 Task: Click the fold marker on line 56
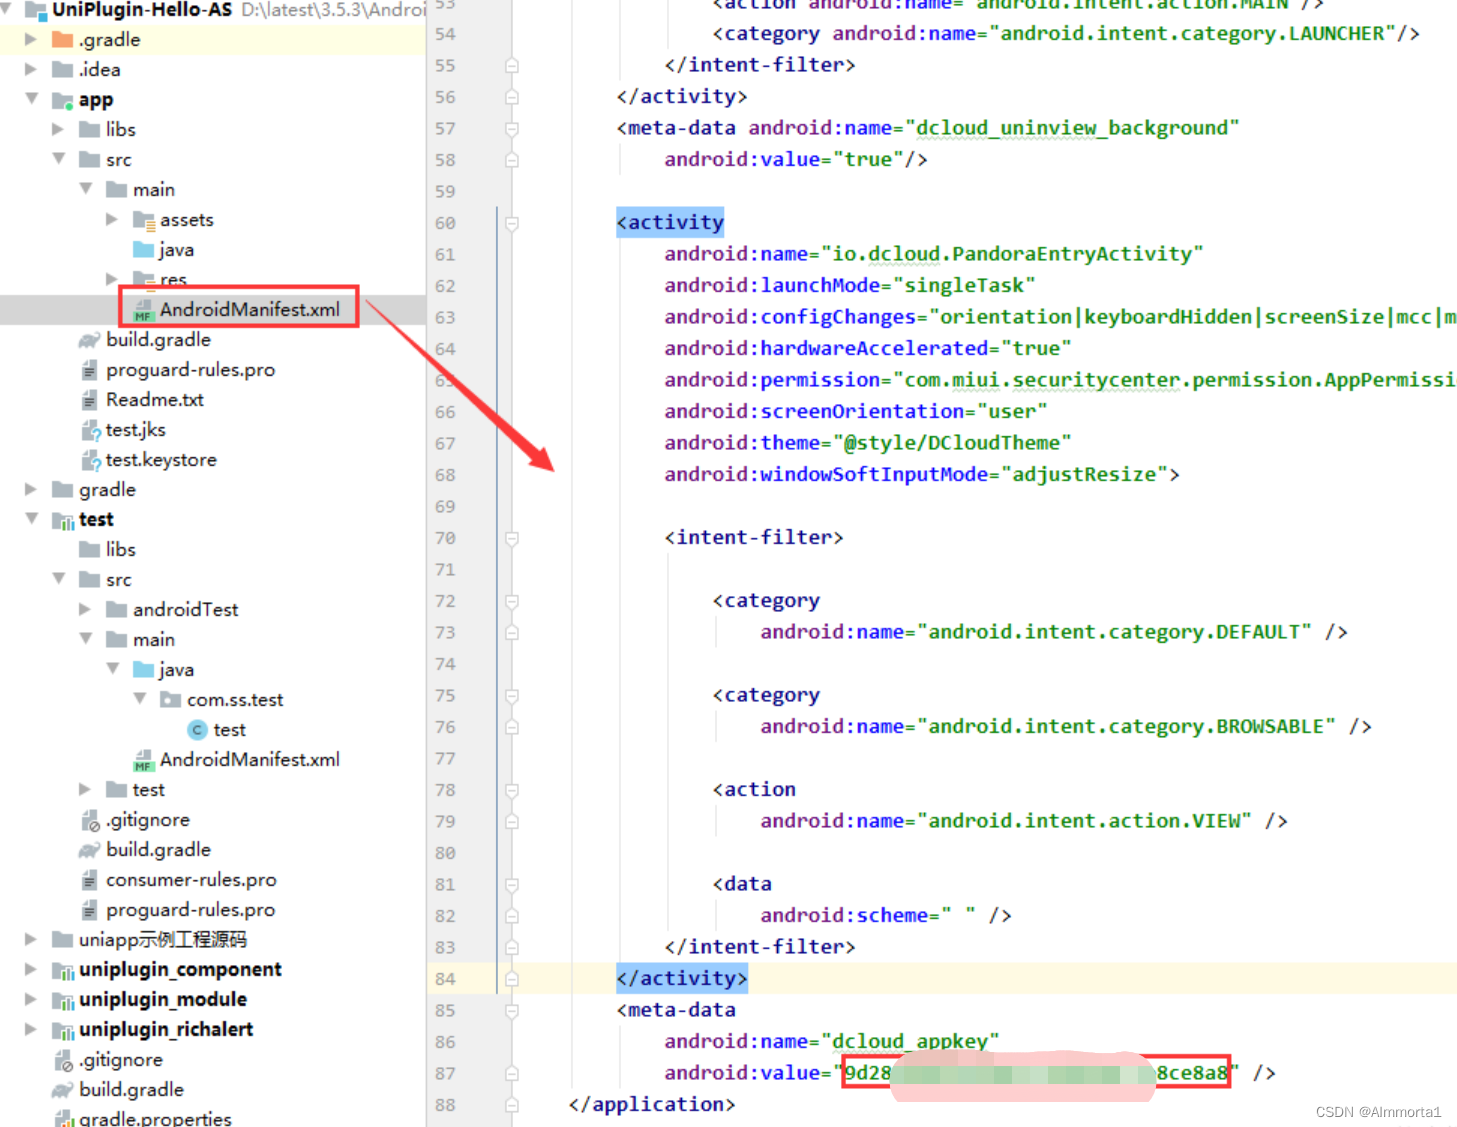coord(512,97)
